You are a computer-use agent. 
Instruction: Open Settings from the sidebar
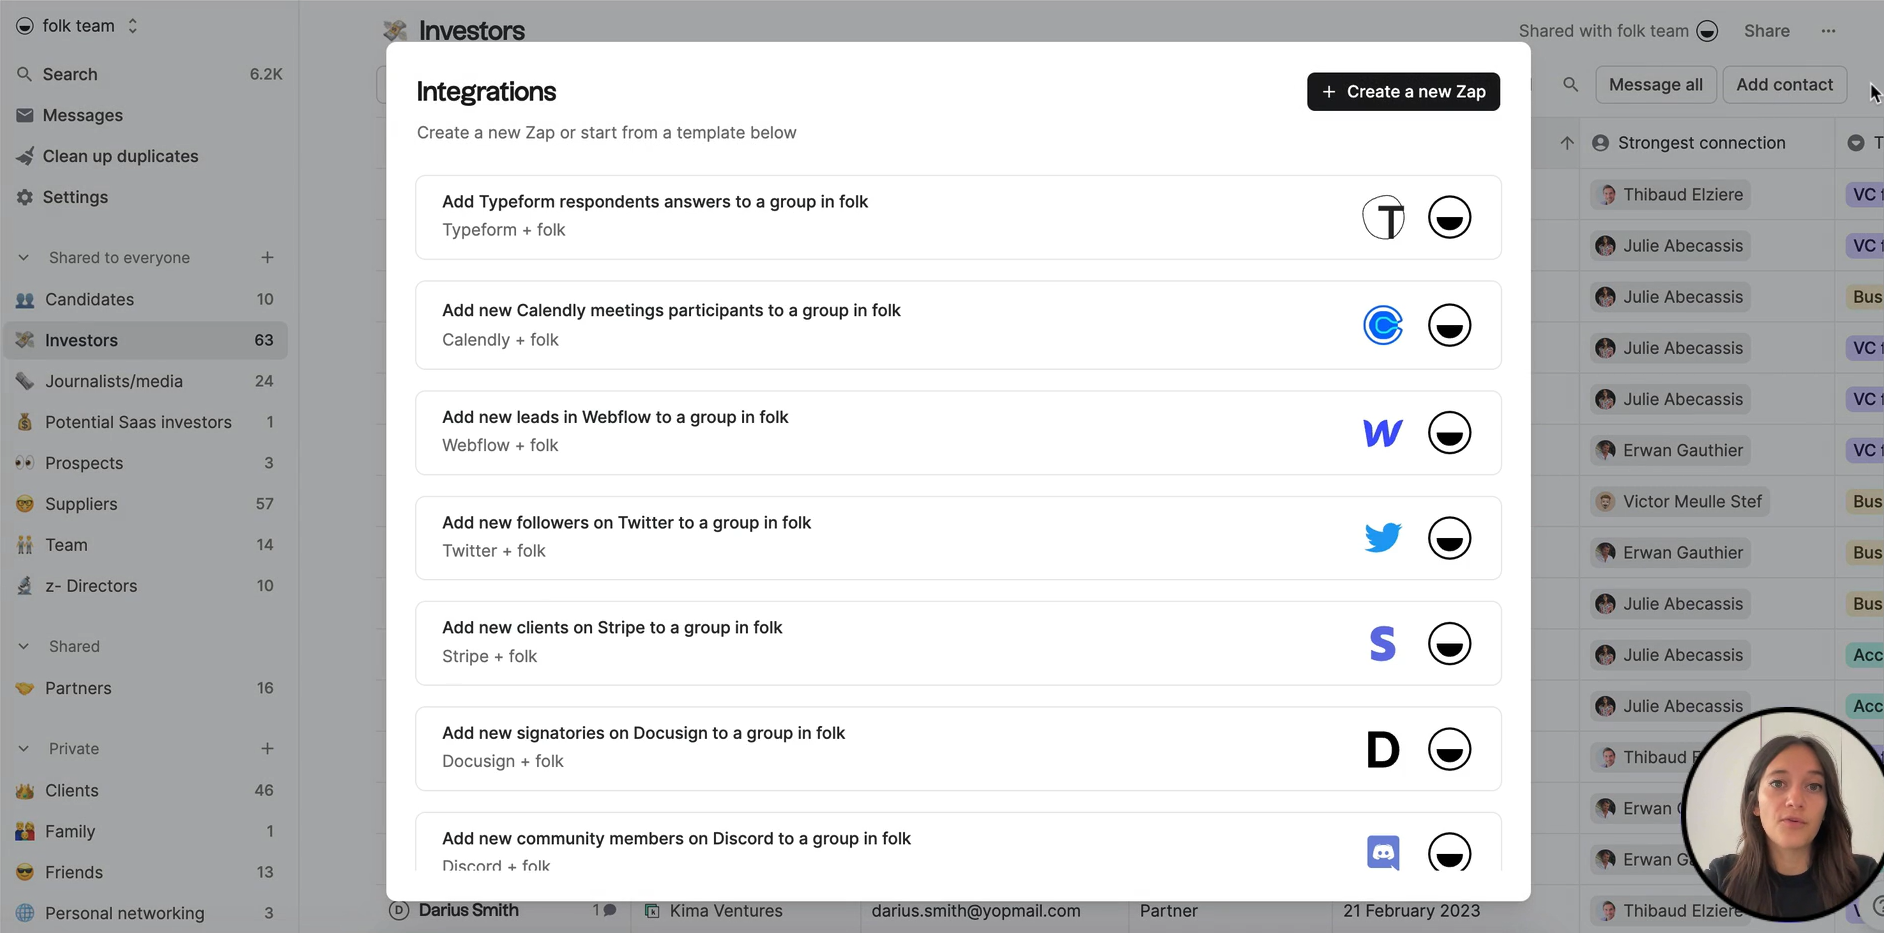click(75, 197)
